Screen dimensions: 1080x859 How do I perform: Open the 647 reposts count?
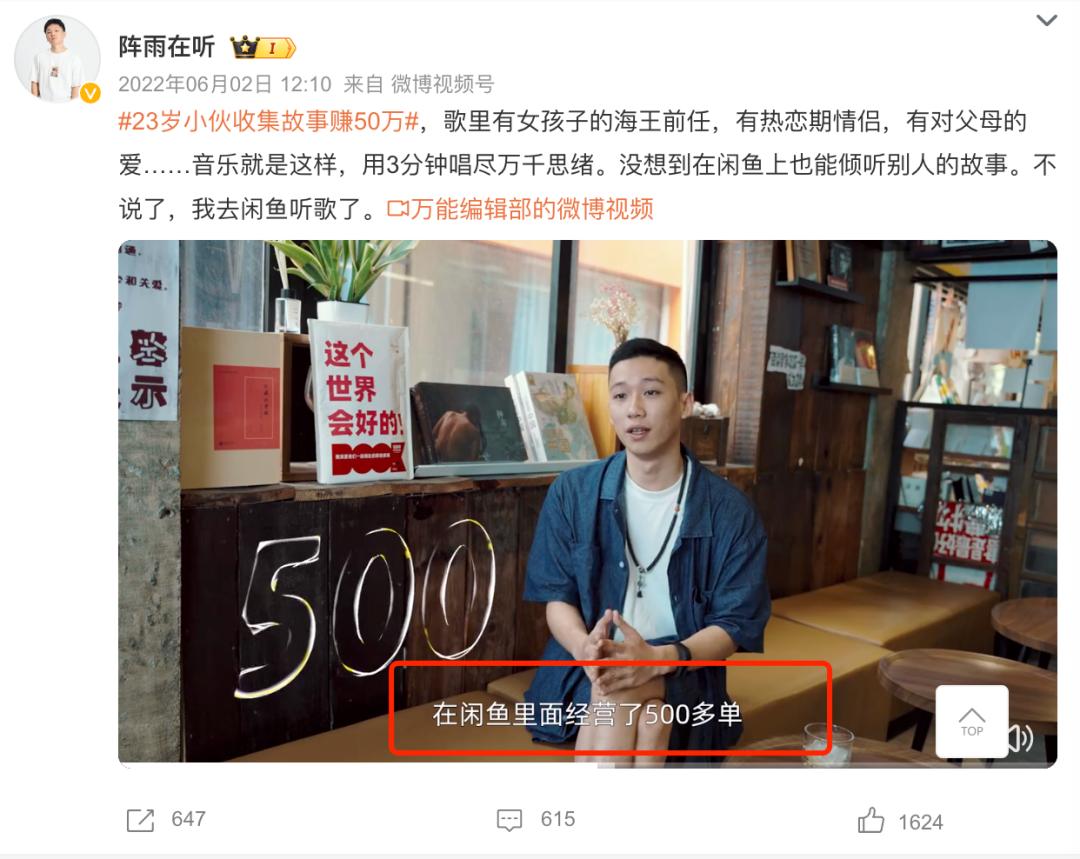pyautogui.click(x=188, y=819)
